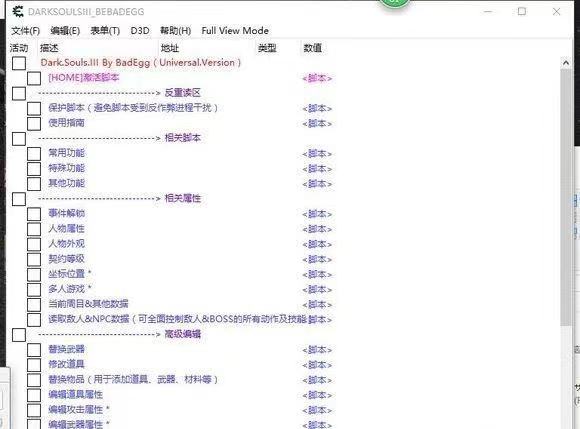The width and height of the screenshot is (580, 429).
Task: Select the 契约等级 row text
Action: [66, 259]
